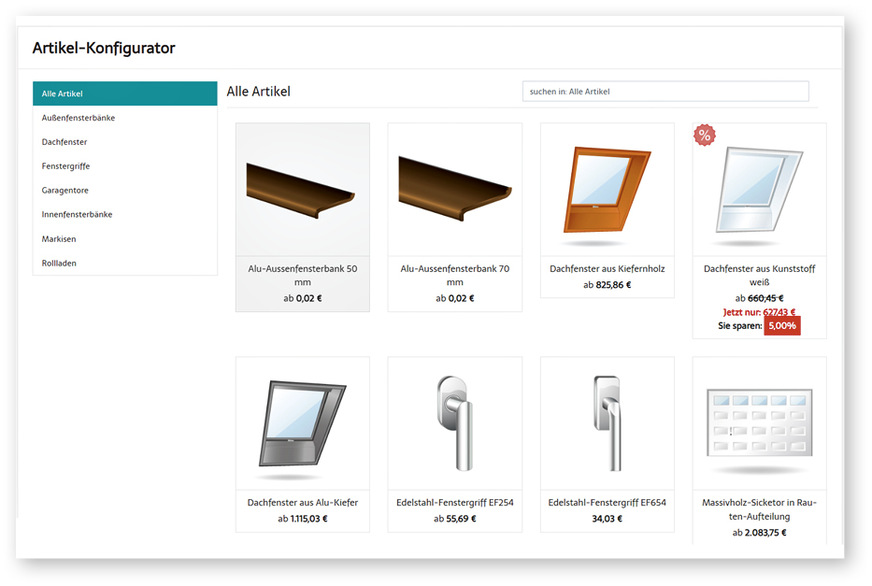Click the red percent discount badge
This screenshot has width=872, height=586.
(x=705, y=136)
